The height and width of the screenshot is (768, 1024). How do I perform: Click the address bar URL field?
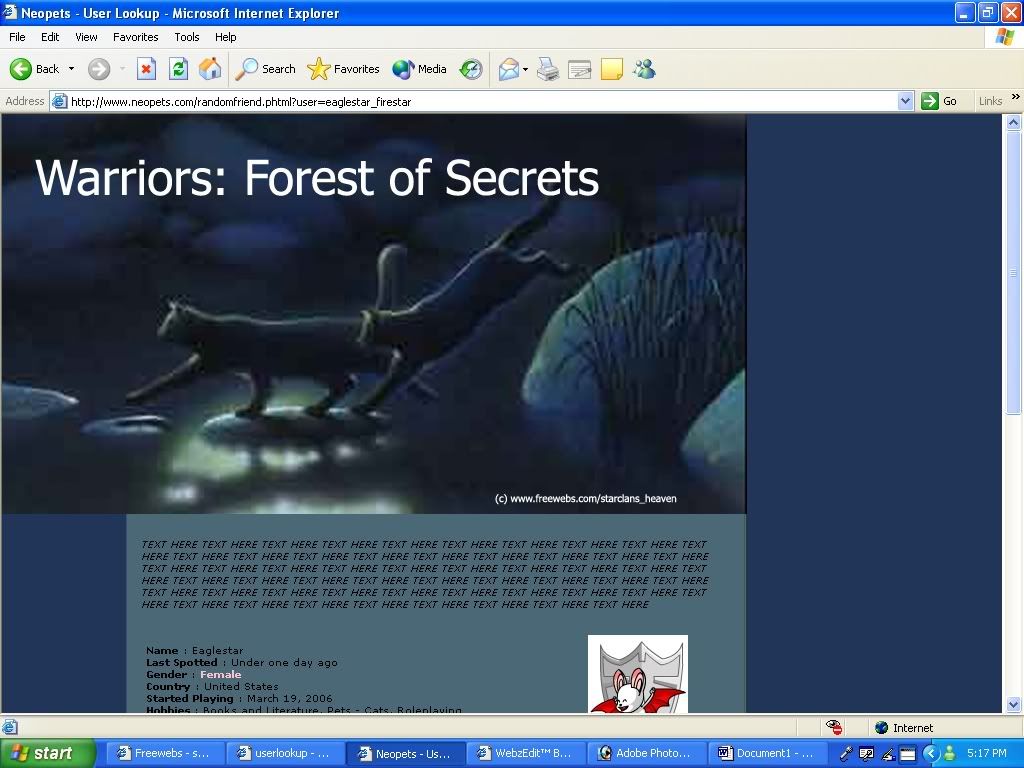tap(482, 101)
